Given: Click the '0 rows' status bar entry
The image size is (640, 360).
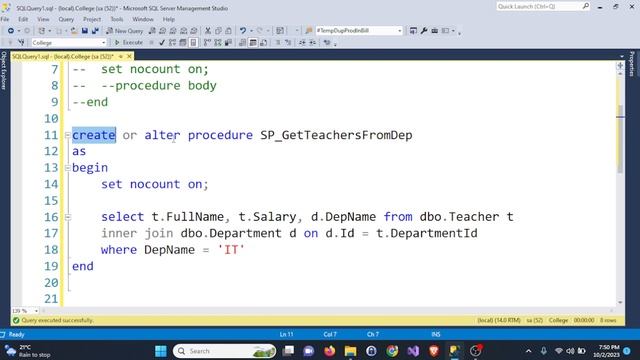Looking at the screenshot, I should 608,320.
